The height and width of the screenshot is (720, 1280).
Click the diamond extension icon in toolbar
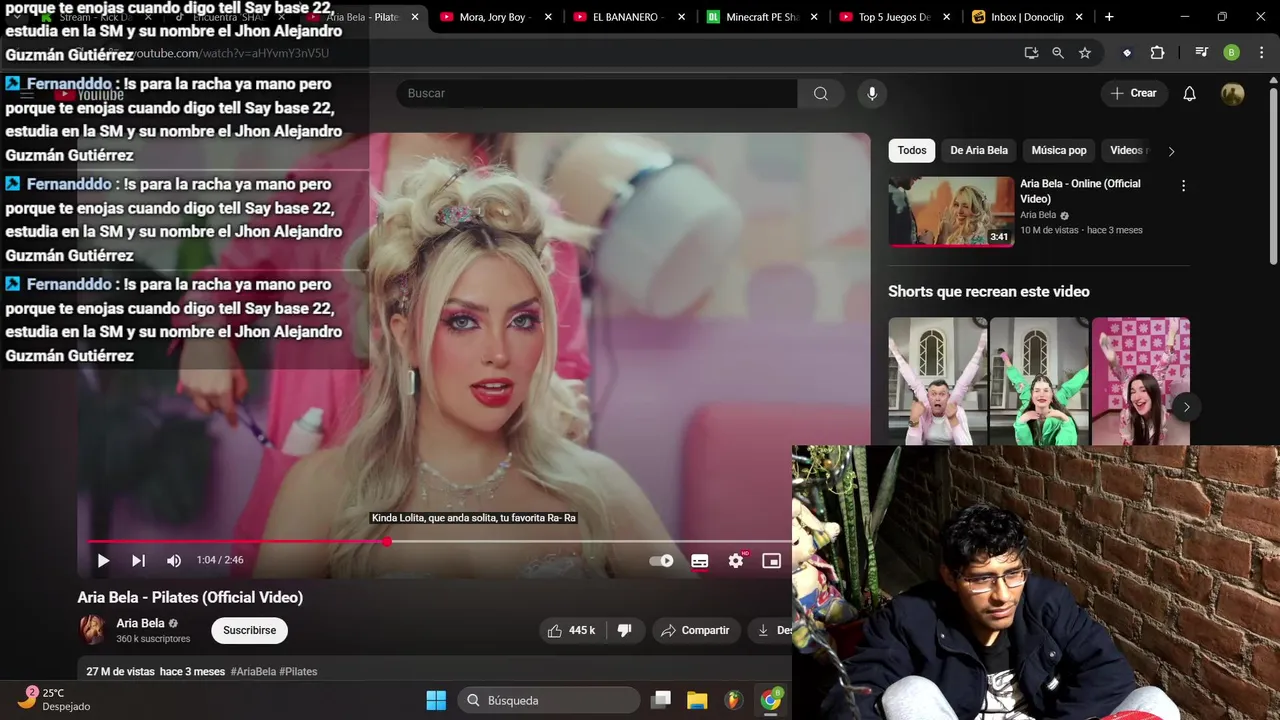click(x=1127, y=53)
